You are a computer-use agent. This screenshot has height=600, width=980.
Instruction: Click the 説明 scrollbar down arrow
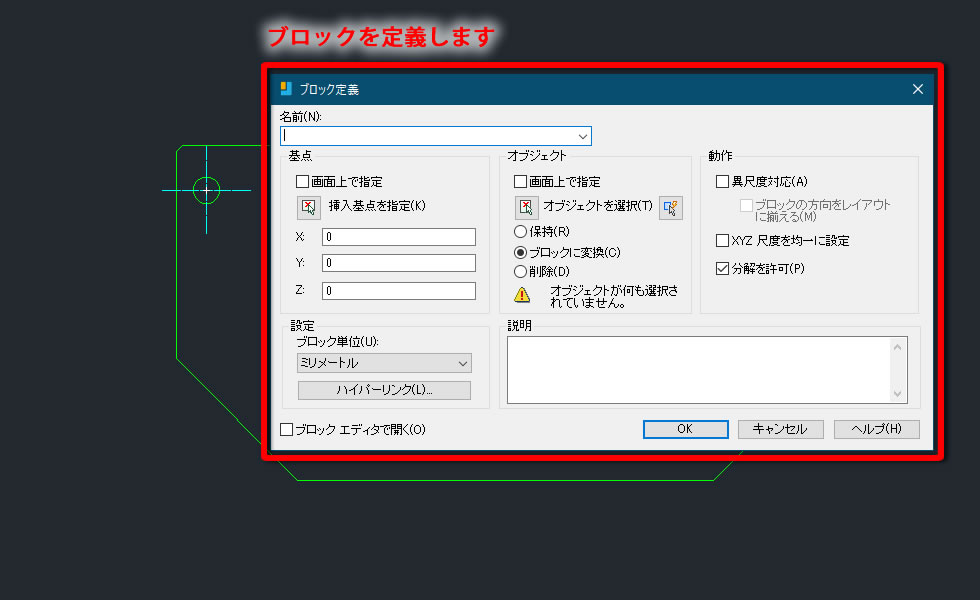[x=898, y=394]
